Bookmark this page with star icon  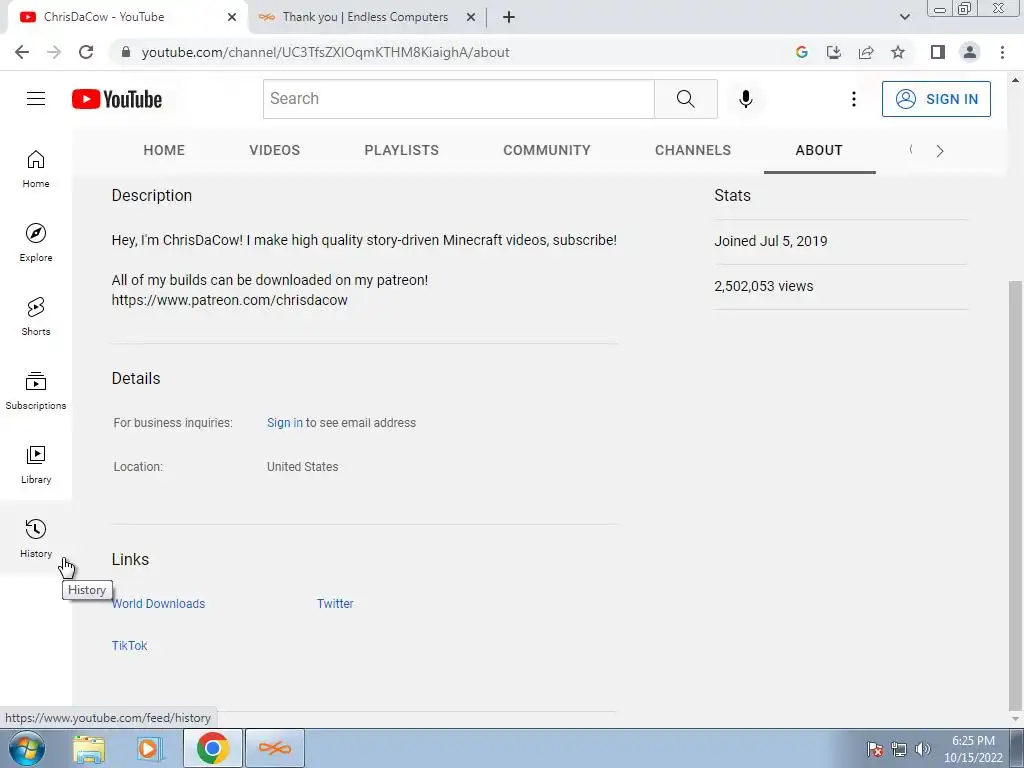(x=898, y=52)
